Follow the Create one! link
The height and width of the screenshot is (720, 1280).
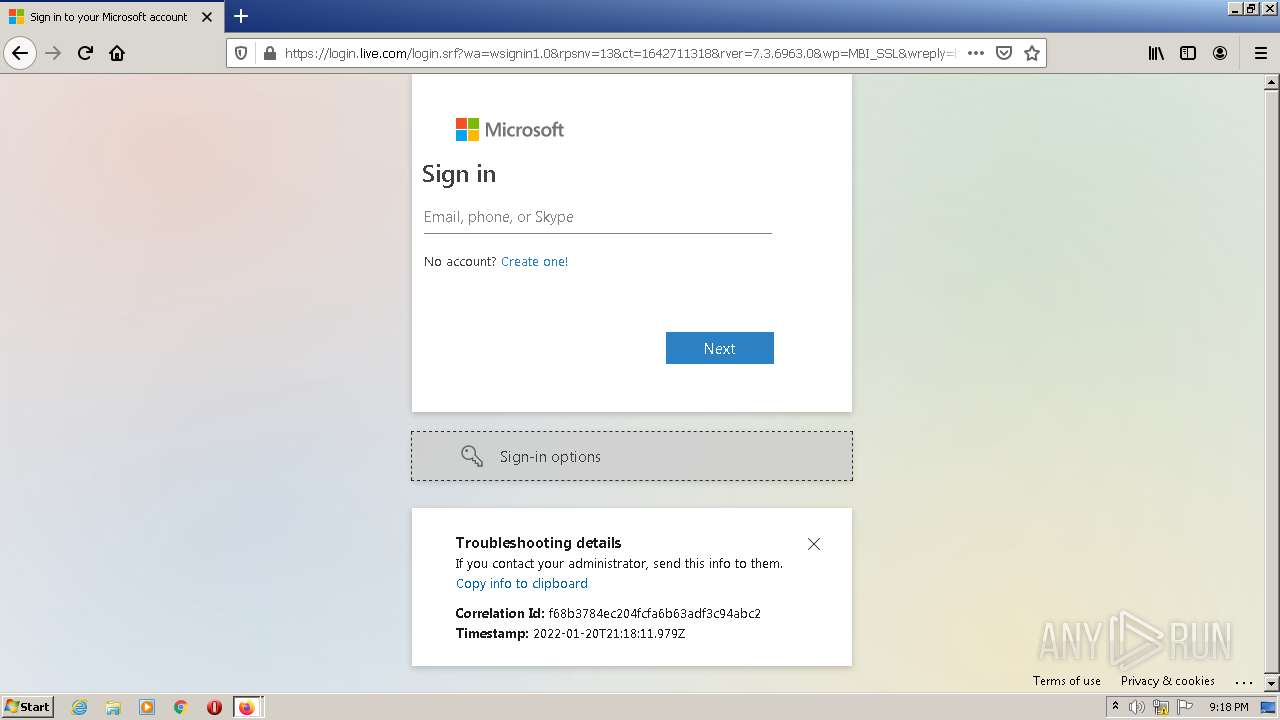[534, 262]
